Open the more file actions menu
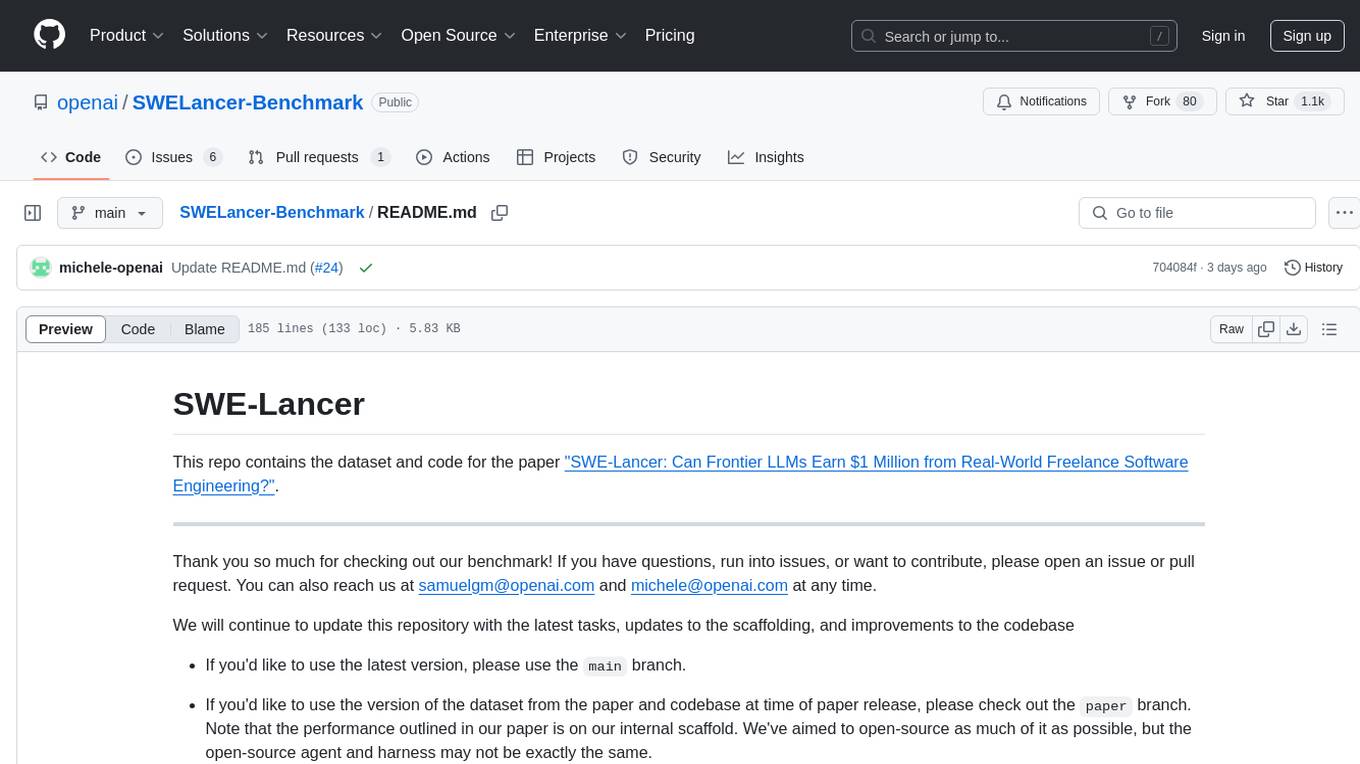Viewport: 1360px width, 764px height. pos(1344,213)
